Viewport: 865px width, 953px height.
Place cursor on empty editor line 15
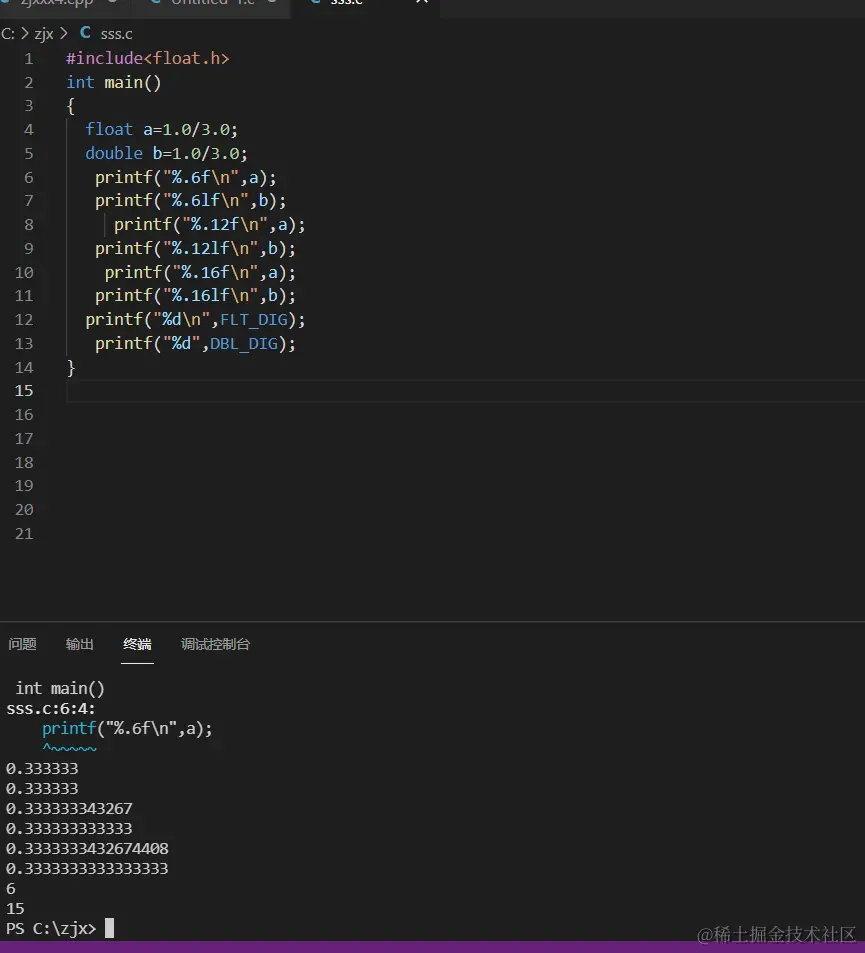tap(465, 391)
